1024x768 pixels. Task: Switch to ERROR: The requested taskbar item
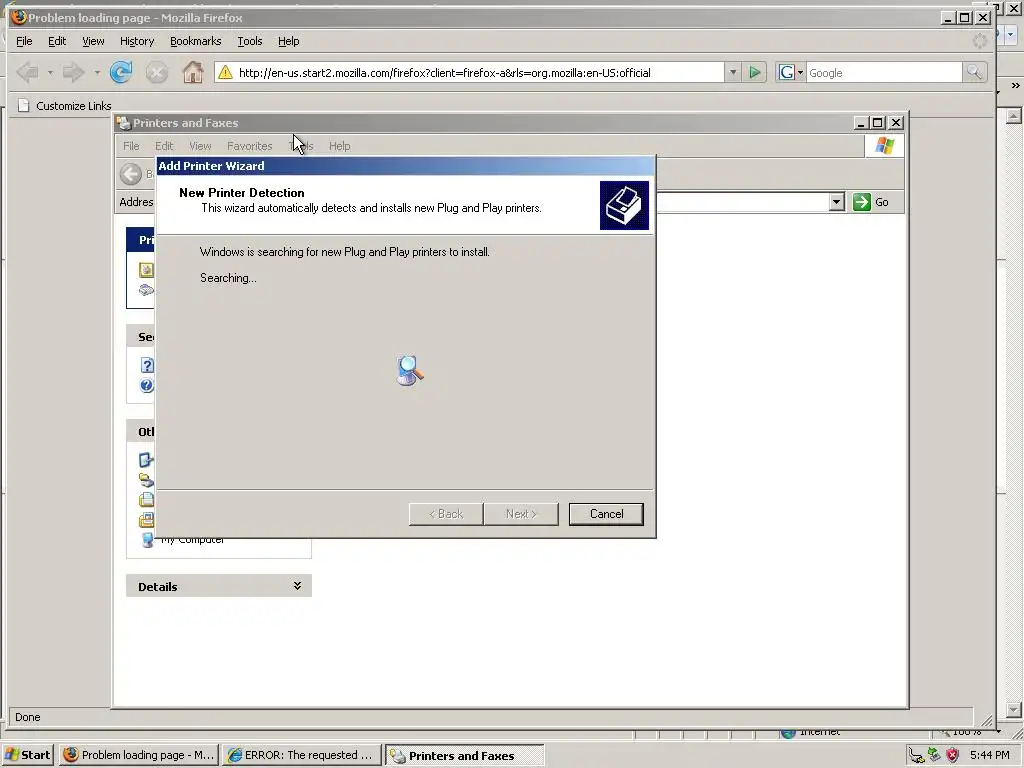pos(301,755)
